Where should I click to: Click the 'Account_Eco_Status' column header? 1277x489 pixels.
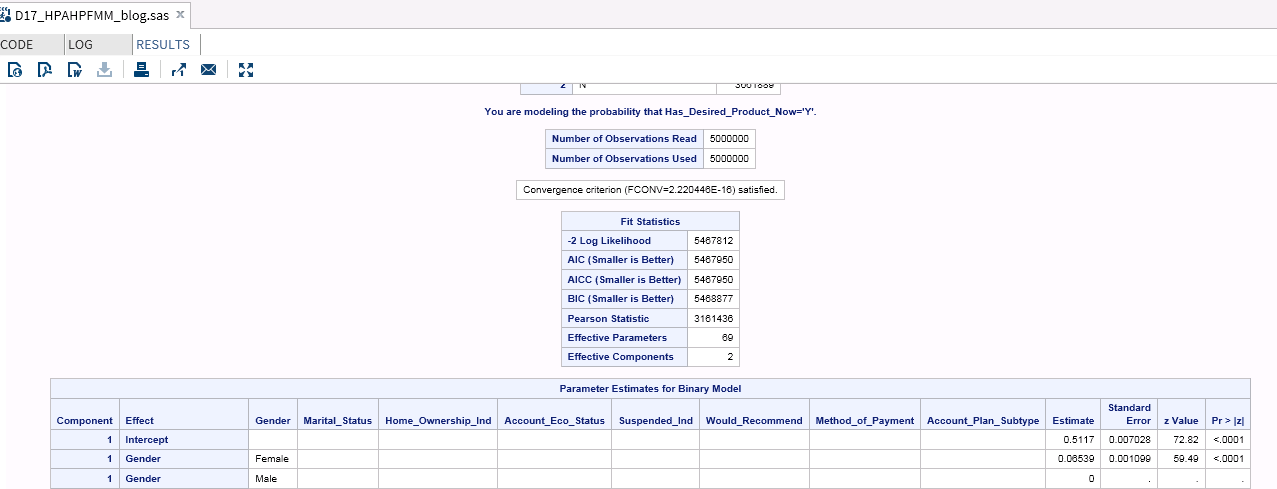coord(554,420)
